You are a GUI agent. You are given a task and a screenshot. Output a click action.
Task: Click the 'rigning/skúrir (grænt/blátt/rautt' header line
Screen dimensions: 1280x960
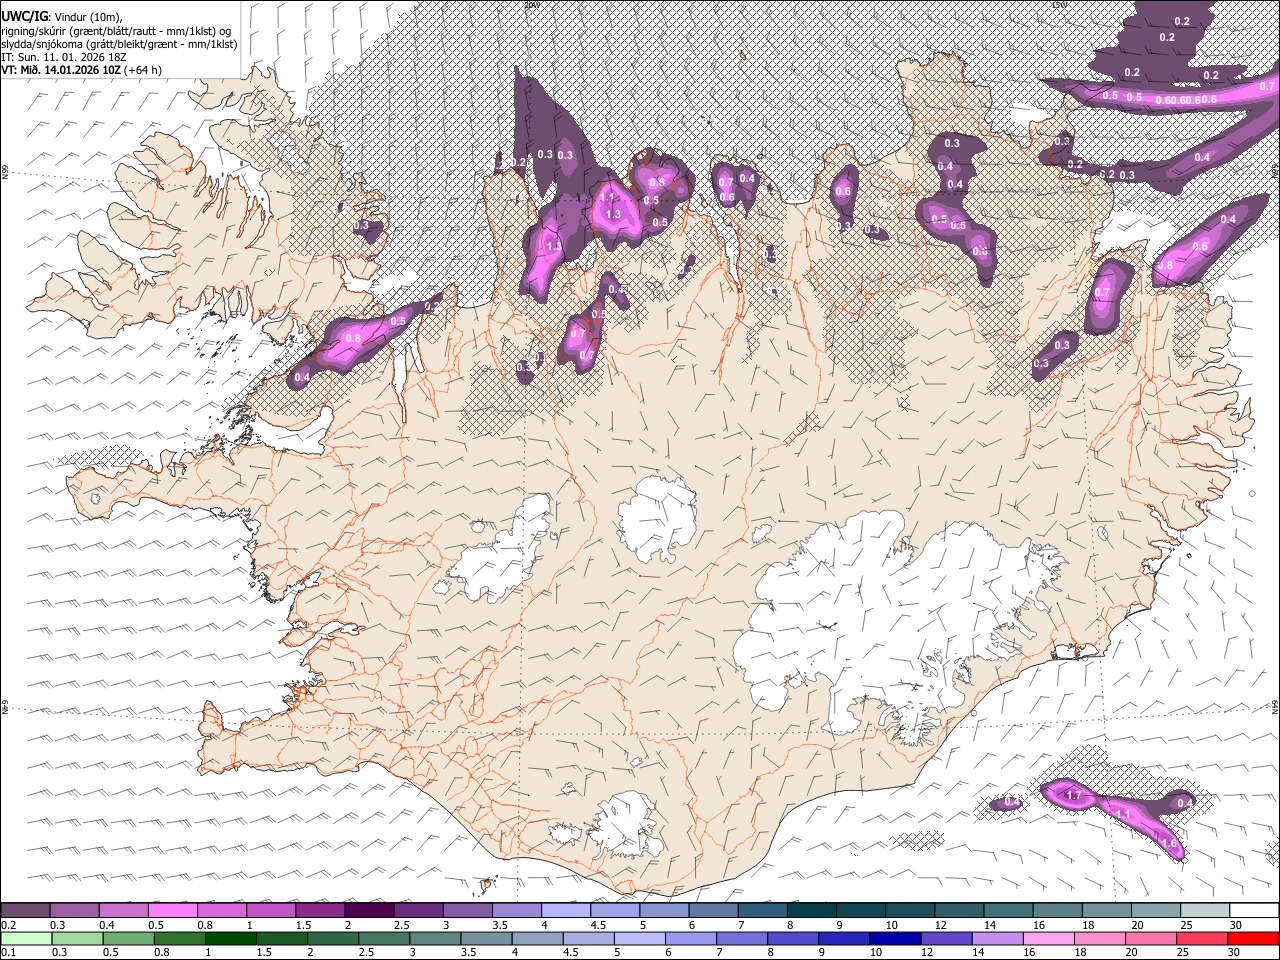[116, 30]
